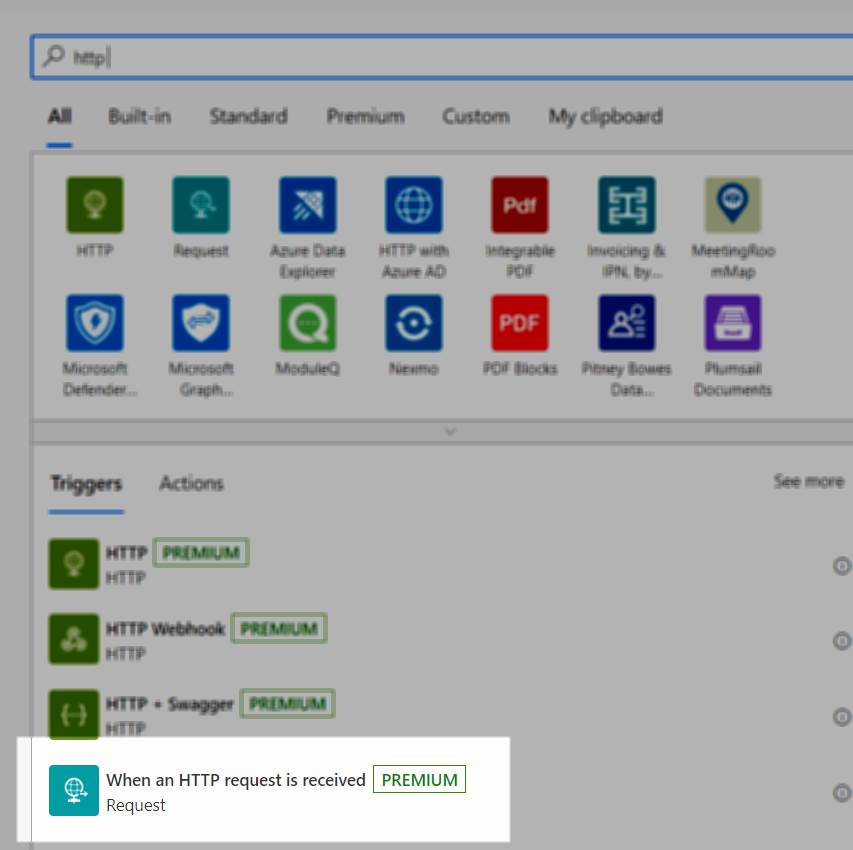Open the Microsoft Defender connector
Viewport: 853px width, 850px height.
click(95, 323)
